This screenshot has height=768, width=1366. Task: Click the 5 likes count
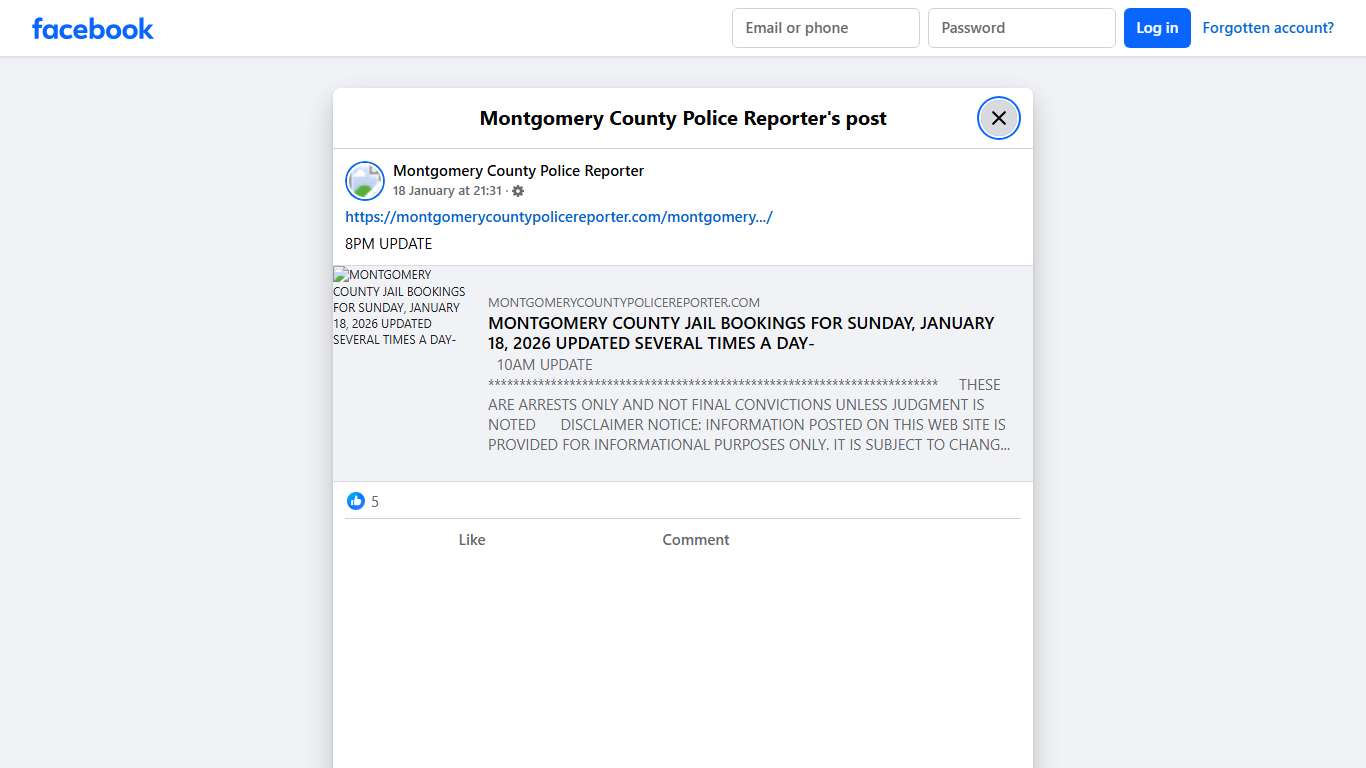pyautogui.click(x=375, y=500)
